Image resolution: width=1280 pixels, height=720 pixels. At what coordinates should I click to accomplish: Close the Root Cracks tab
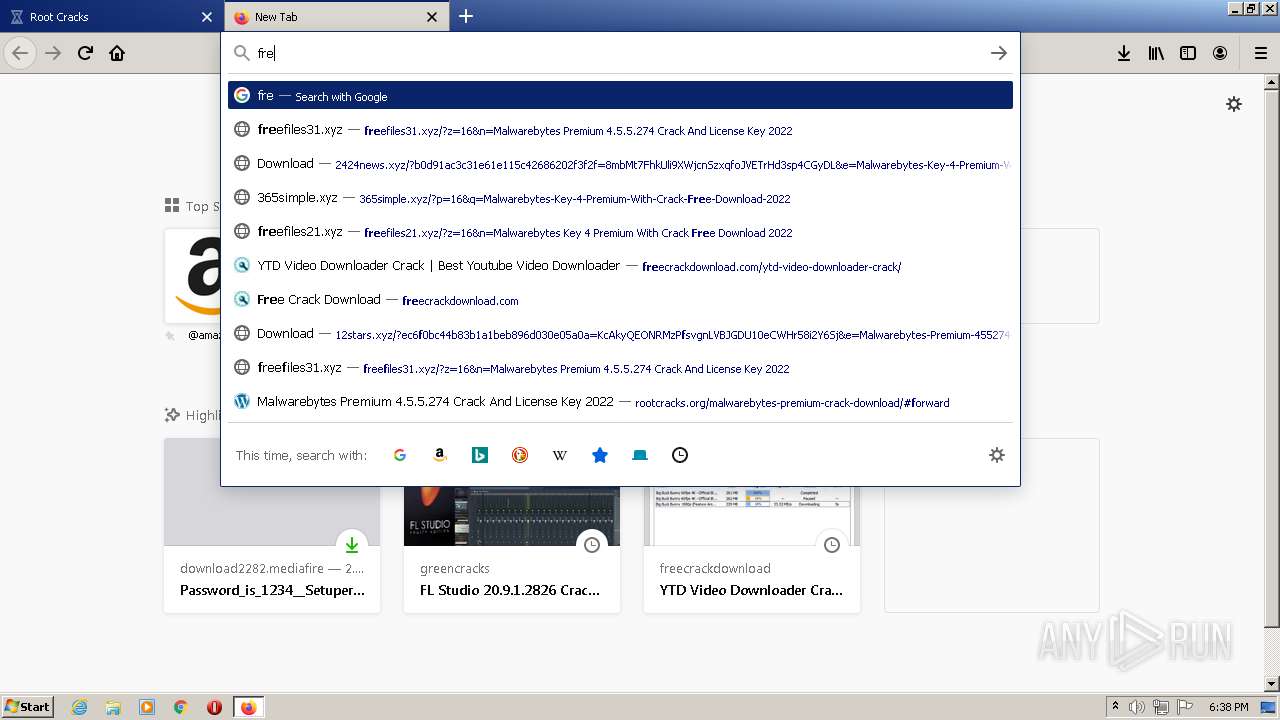[x=207, y=17]
